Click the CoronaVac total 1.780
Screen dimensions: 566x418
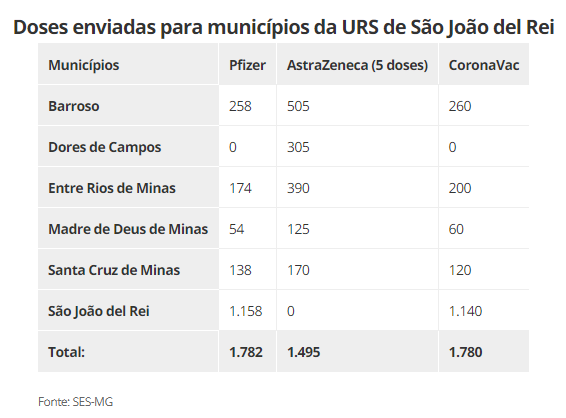465,352
